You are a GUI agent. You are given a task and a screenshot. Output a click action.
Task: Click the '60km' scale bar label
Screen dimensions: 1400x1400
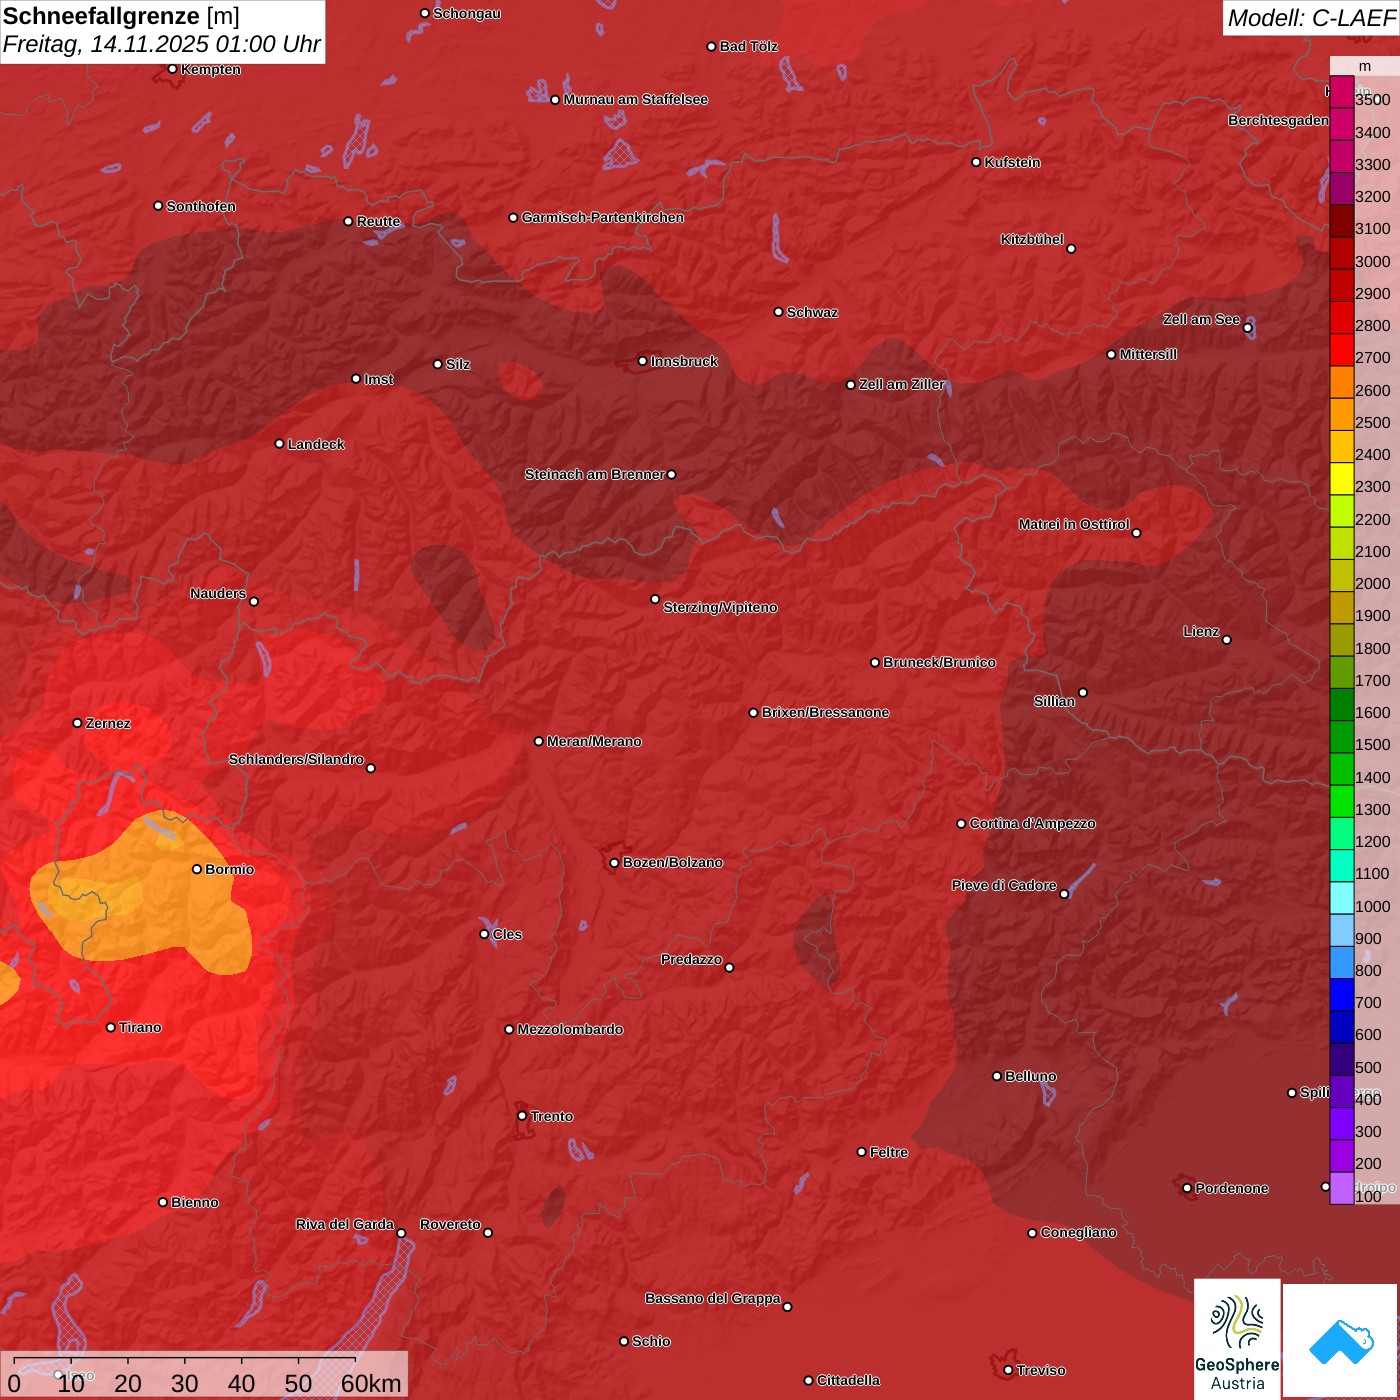coord(371,1384)
